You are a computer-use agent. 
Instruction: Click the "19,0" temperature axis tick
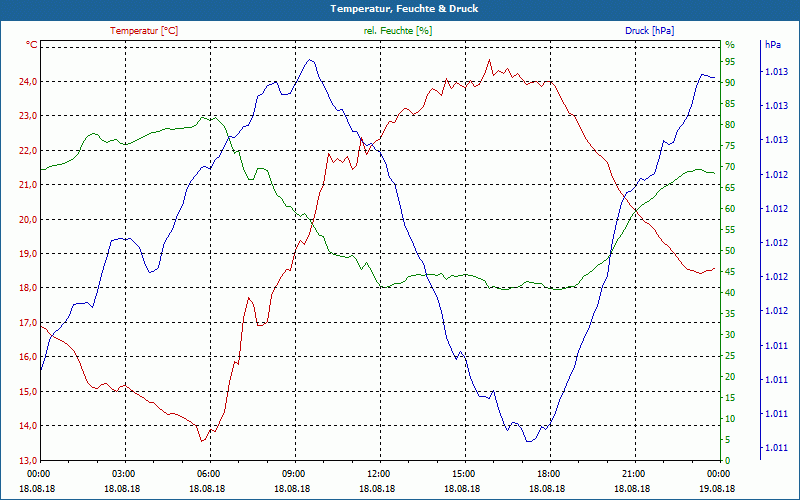coord(28,254)
